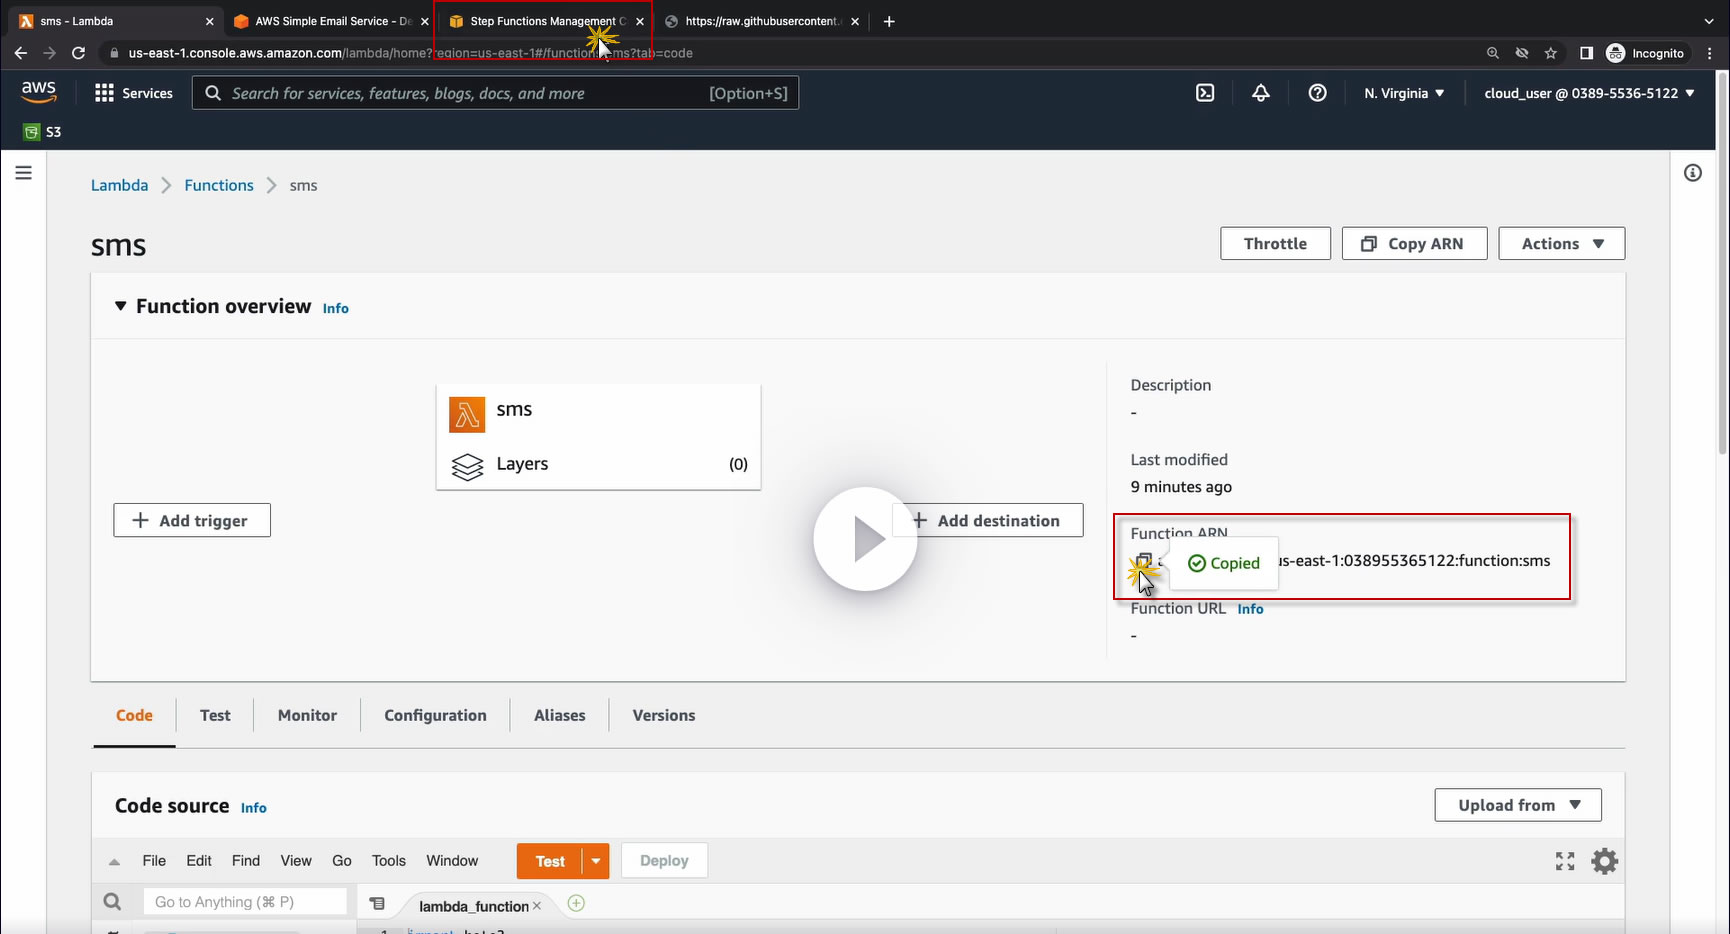This screenshot has height=934, width=1730.
Task: Open the Function URL Info link
Action: [x=1250, y=609]
